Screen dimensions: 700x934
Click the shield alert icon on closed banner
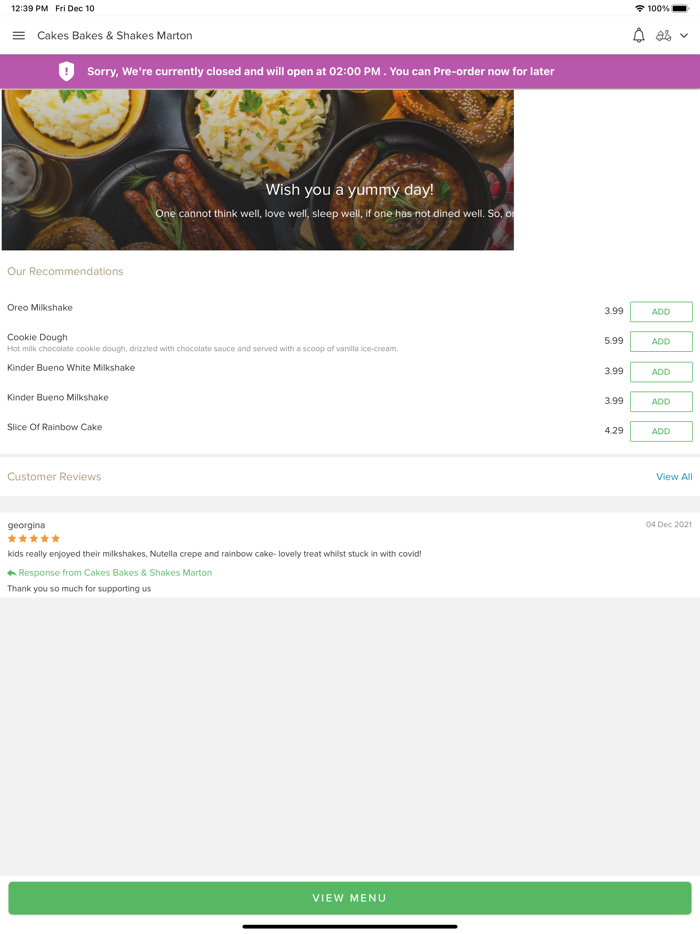tap(66, 71)
